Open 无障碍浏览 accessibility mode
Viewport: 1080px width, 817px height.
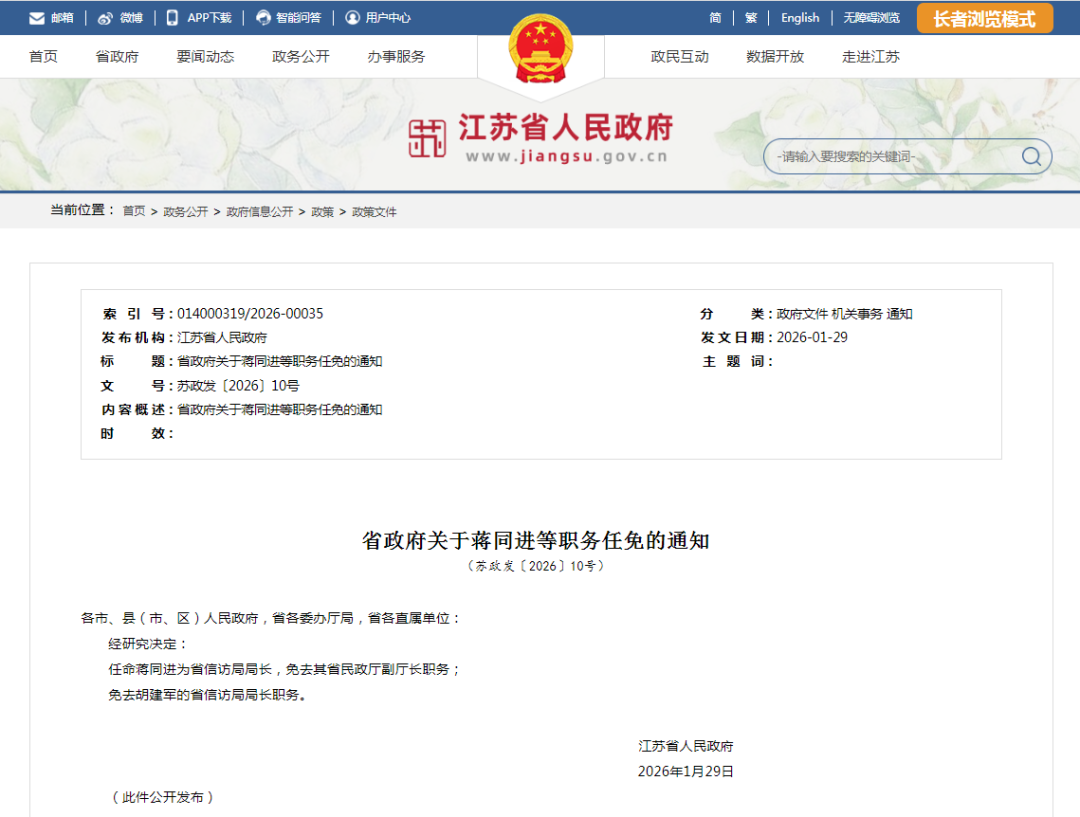[x=871, y=18]
